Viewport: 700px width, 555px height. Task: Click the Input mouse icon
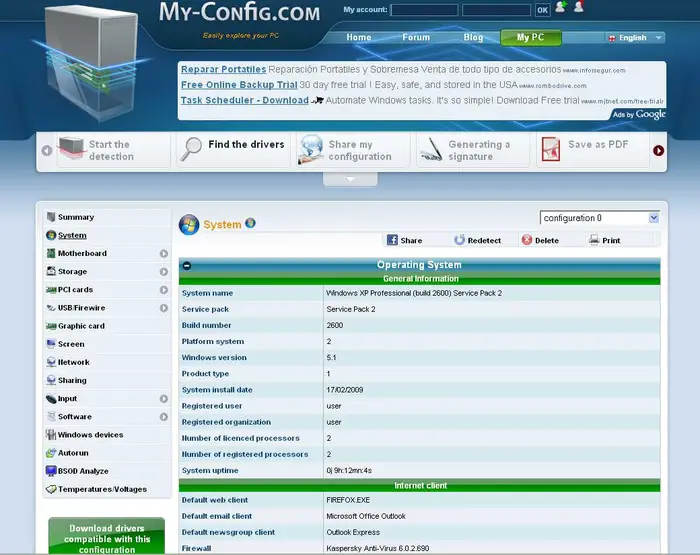(x=51, y=399)
